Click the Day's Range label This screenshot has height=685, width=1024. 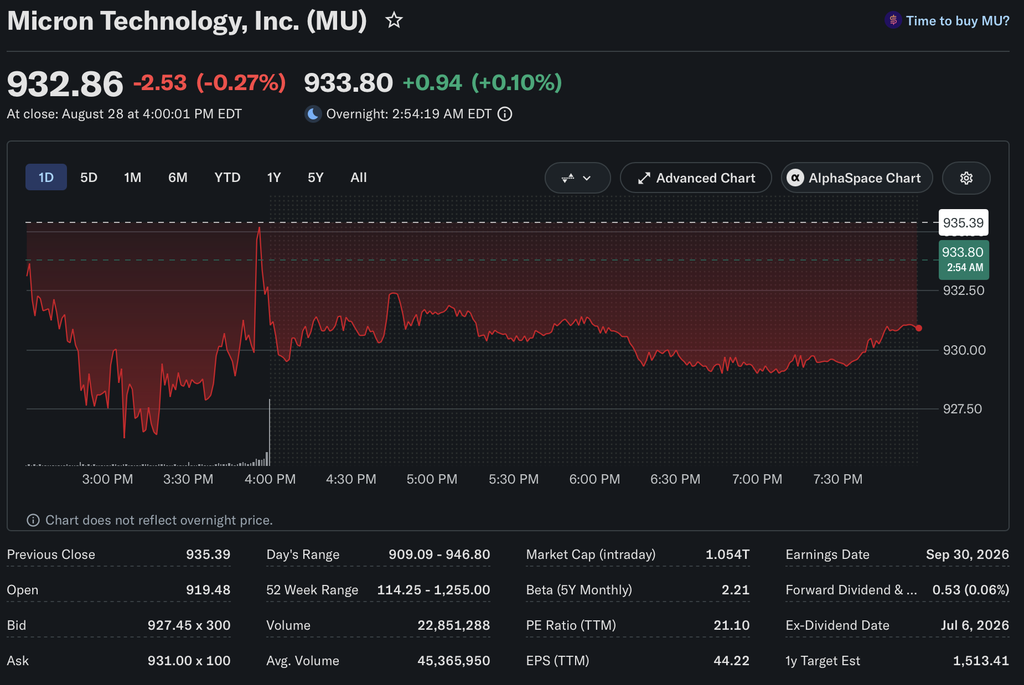[303, 554]
